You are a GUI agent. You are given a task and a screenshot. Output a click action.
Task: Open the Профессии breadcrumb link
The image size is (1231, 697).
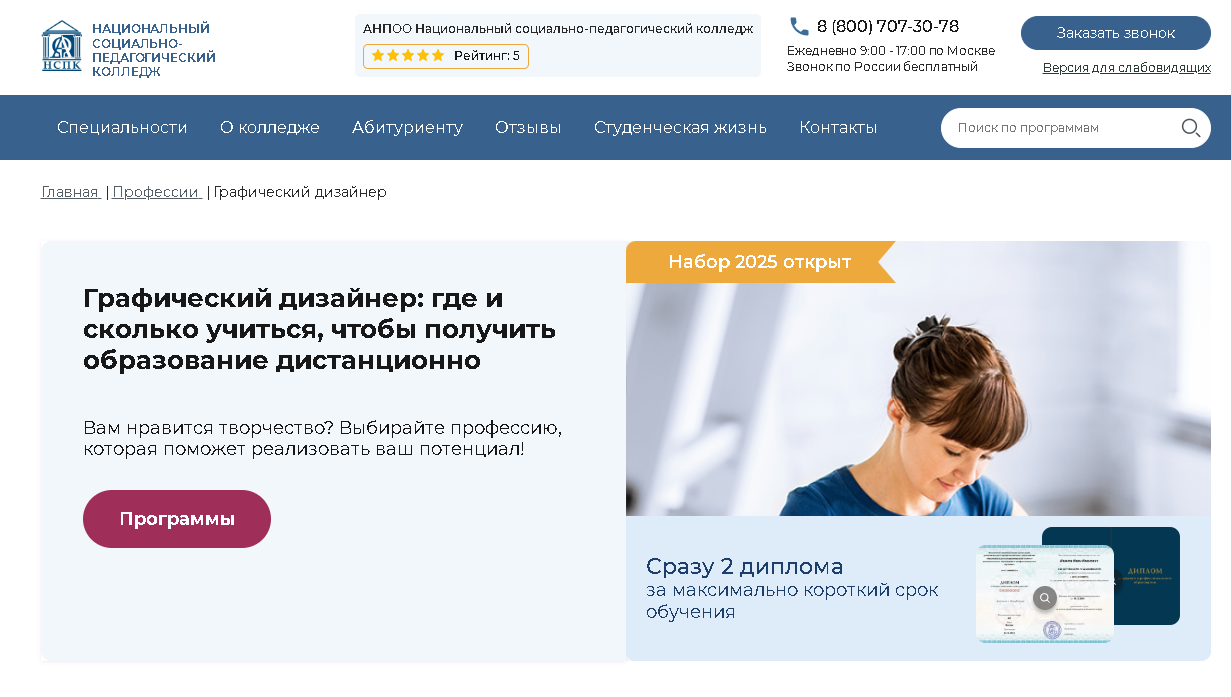click(156, 192)
